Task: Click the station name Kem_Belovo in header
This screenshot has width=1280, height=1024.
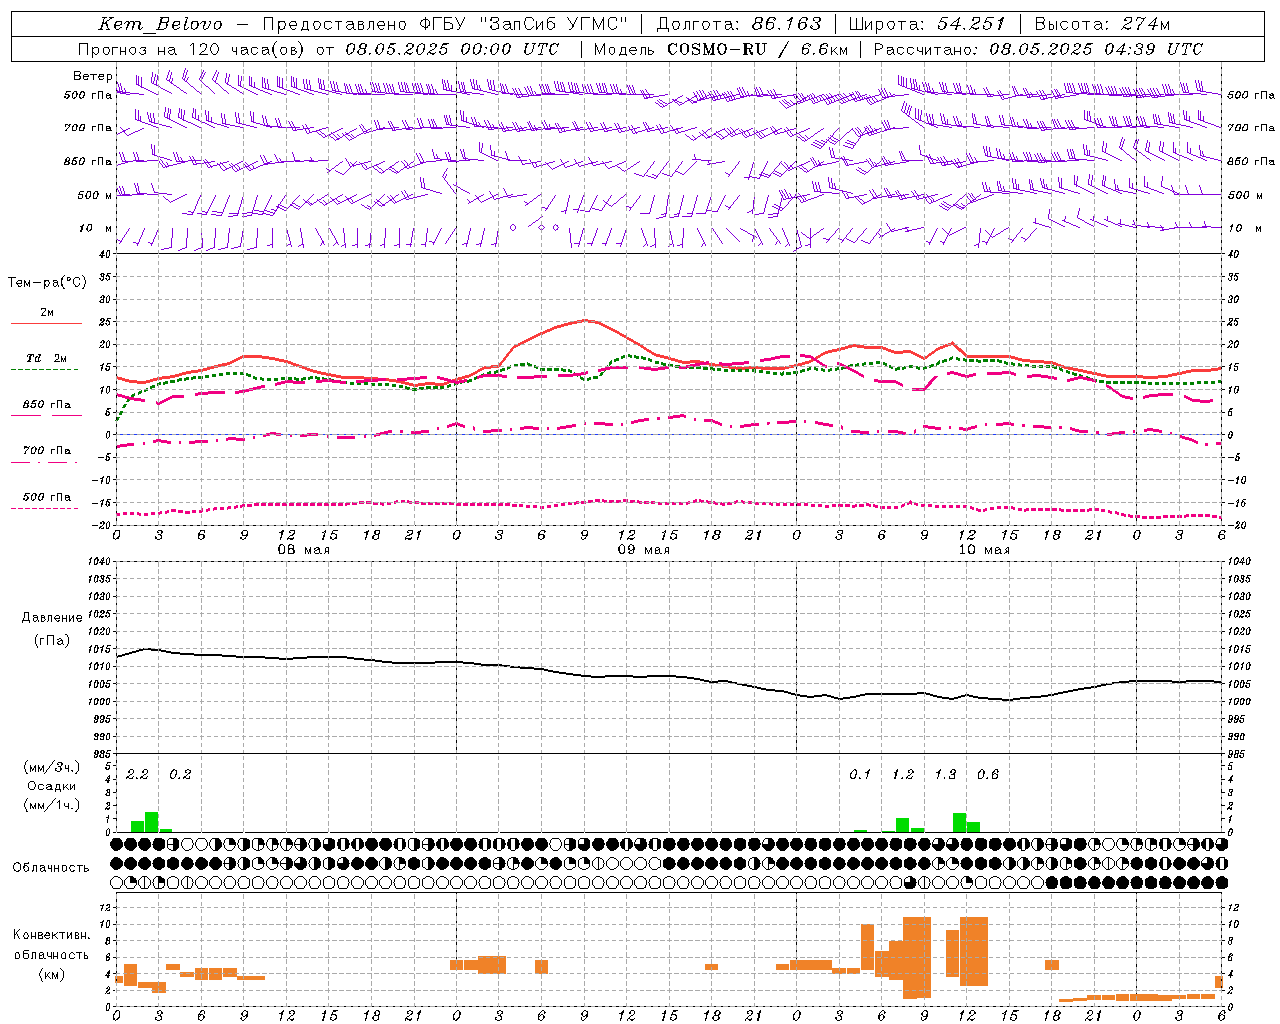Action: click(x=160, y=24)
